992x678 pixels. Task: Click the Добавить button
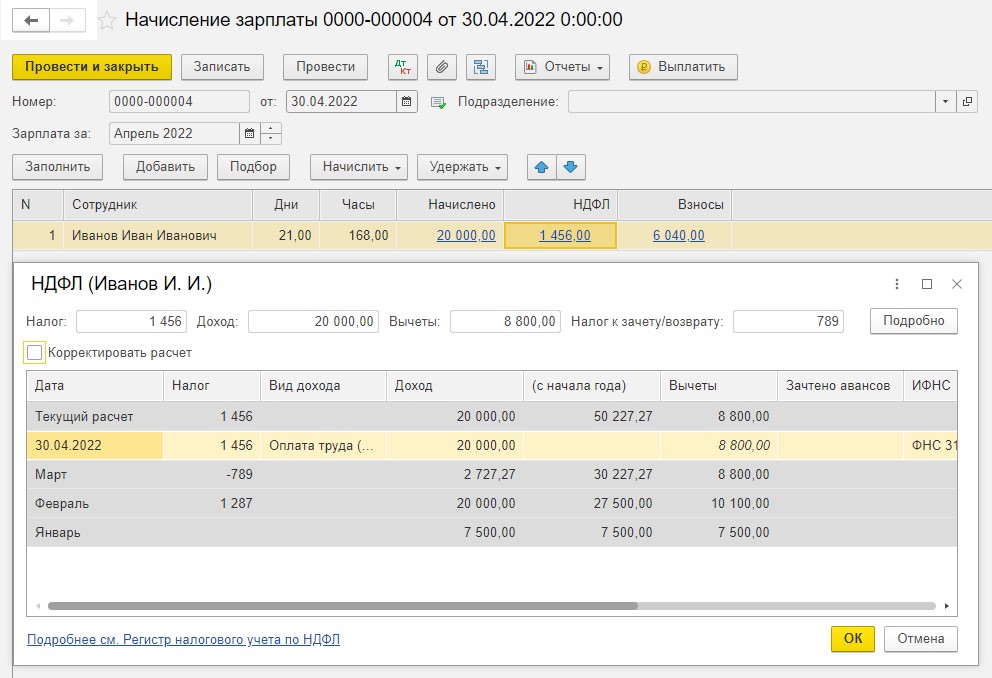tap(165, 167)
